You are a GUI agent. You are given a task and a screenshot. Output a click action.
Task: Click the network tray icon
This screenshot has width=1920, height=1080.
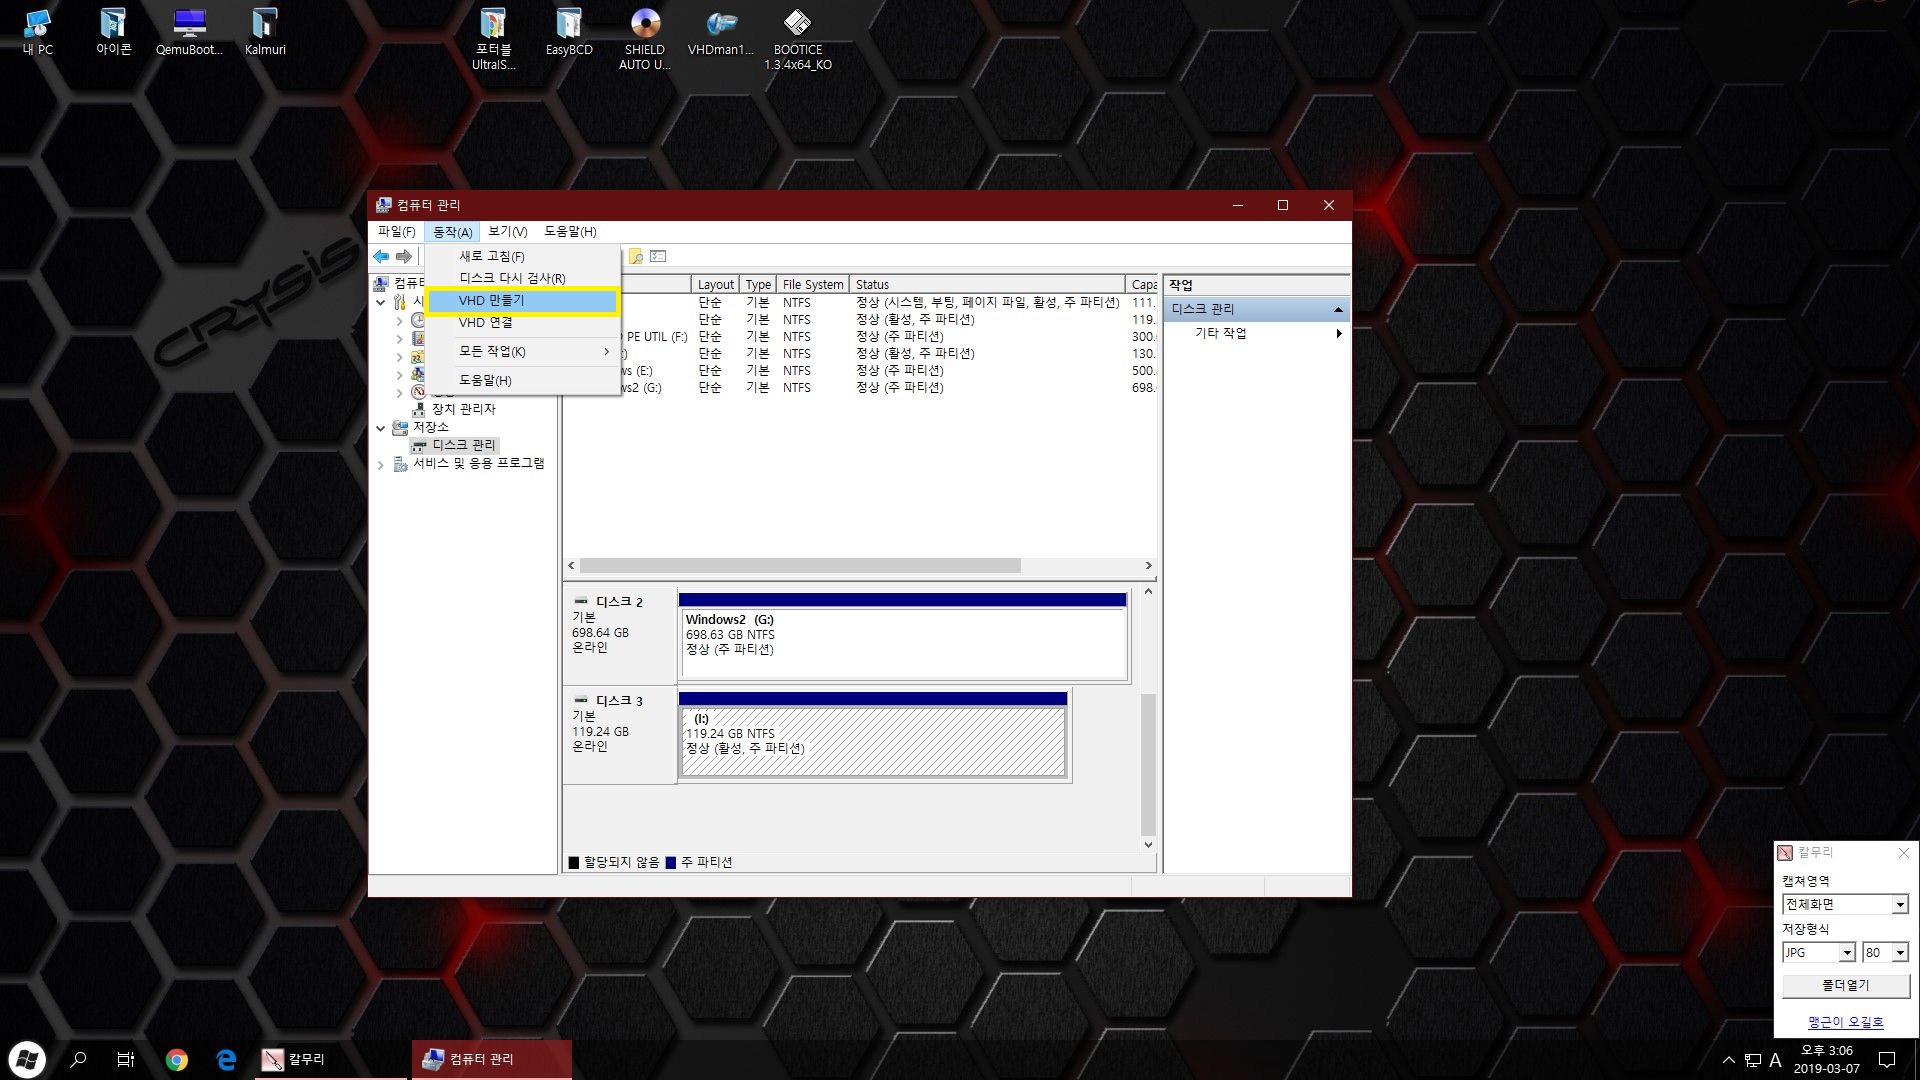click(1752, 1060)
